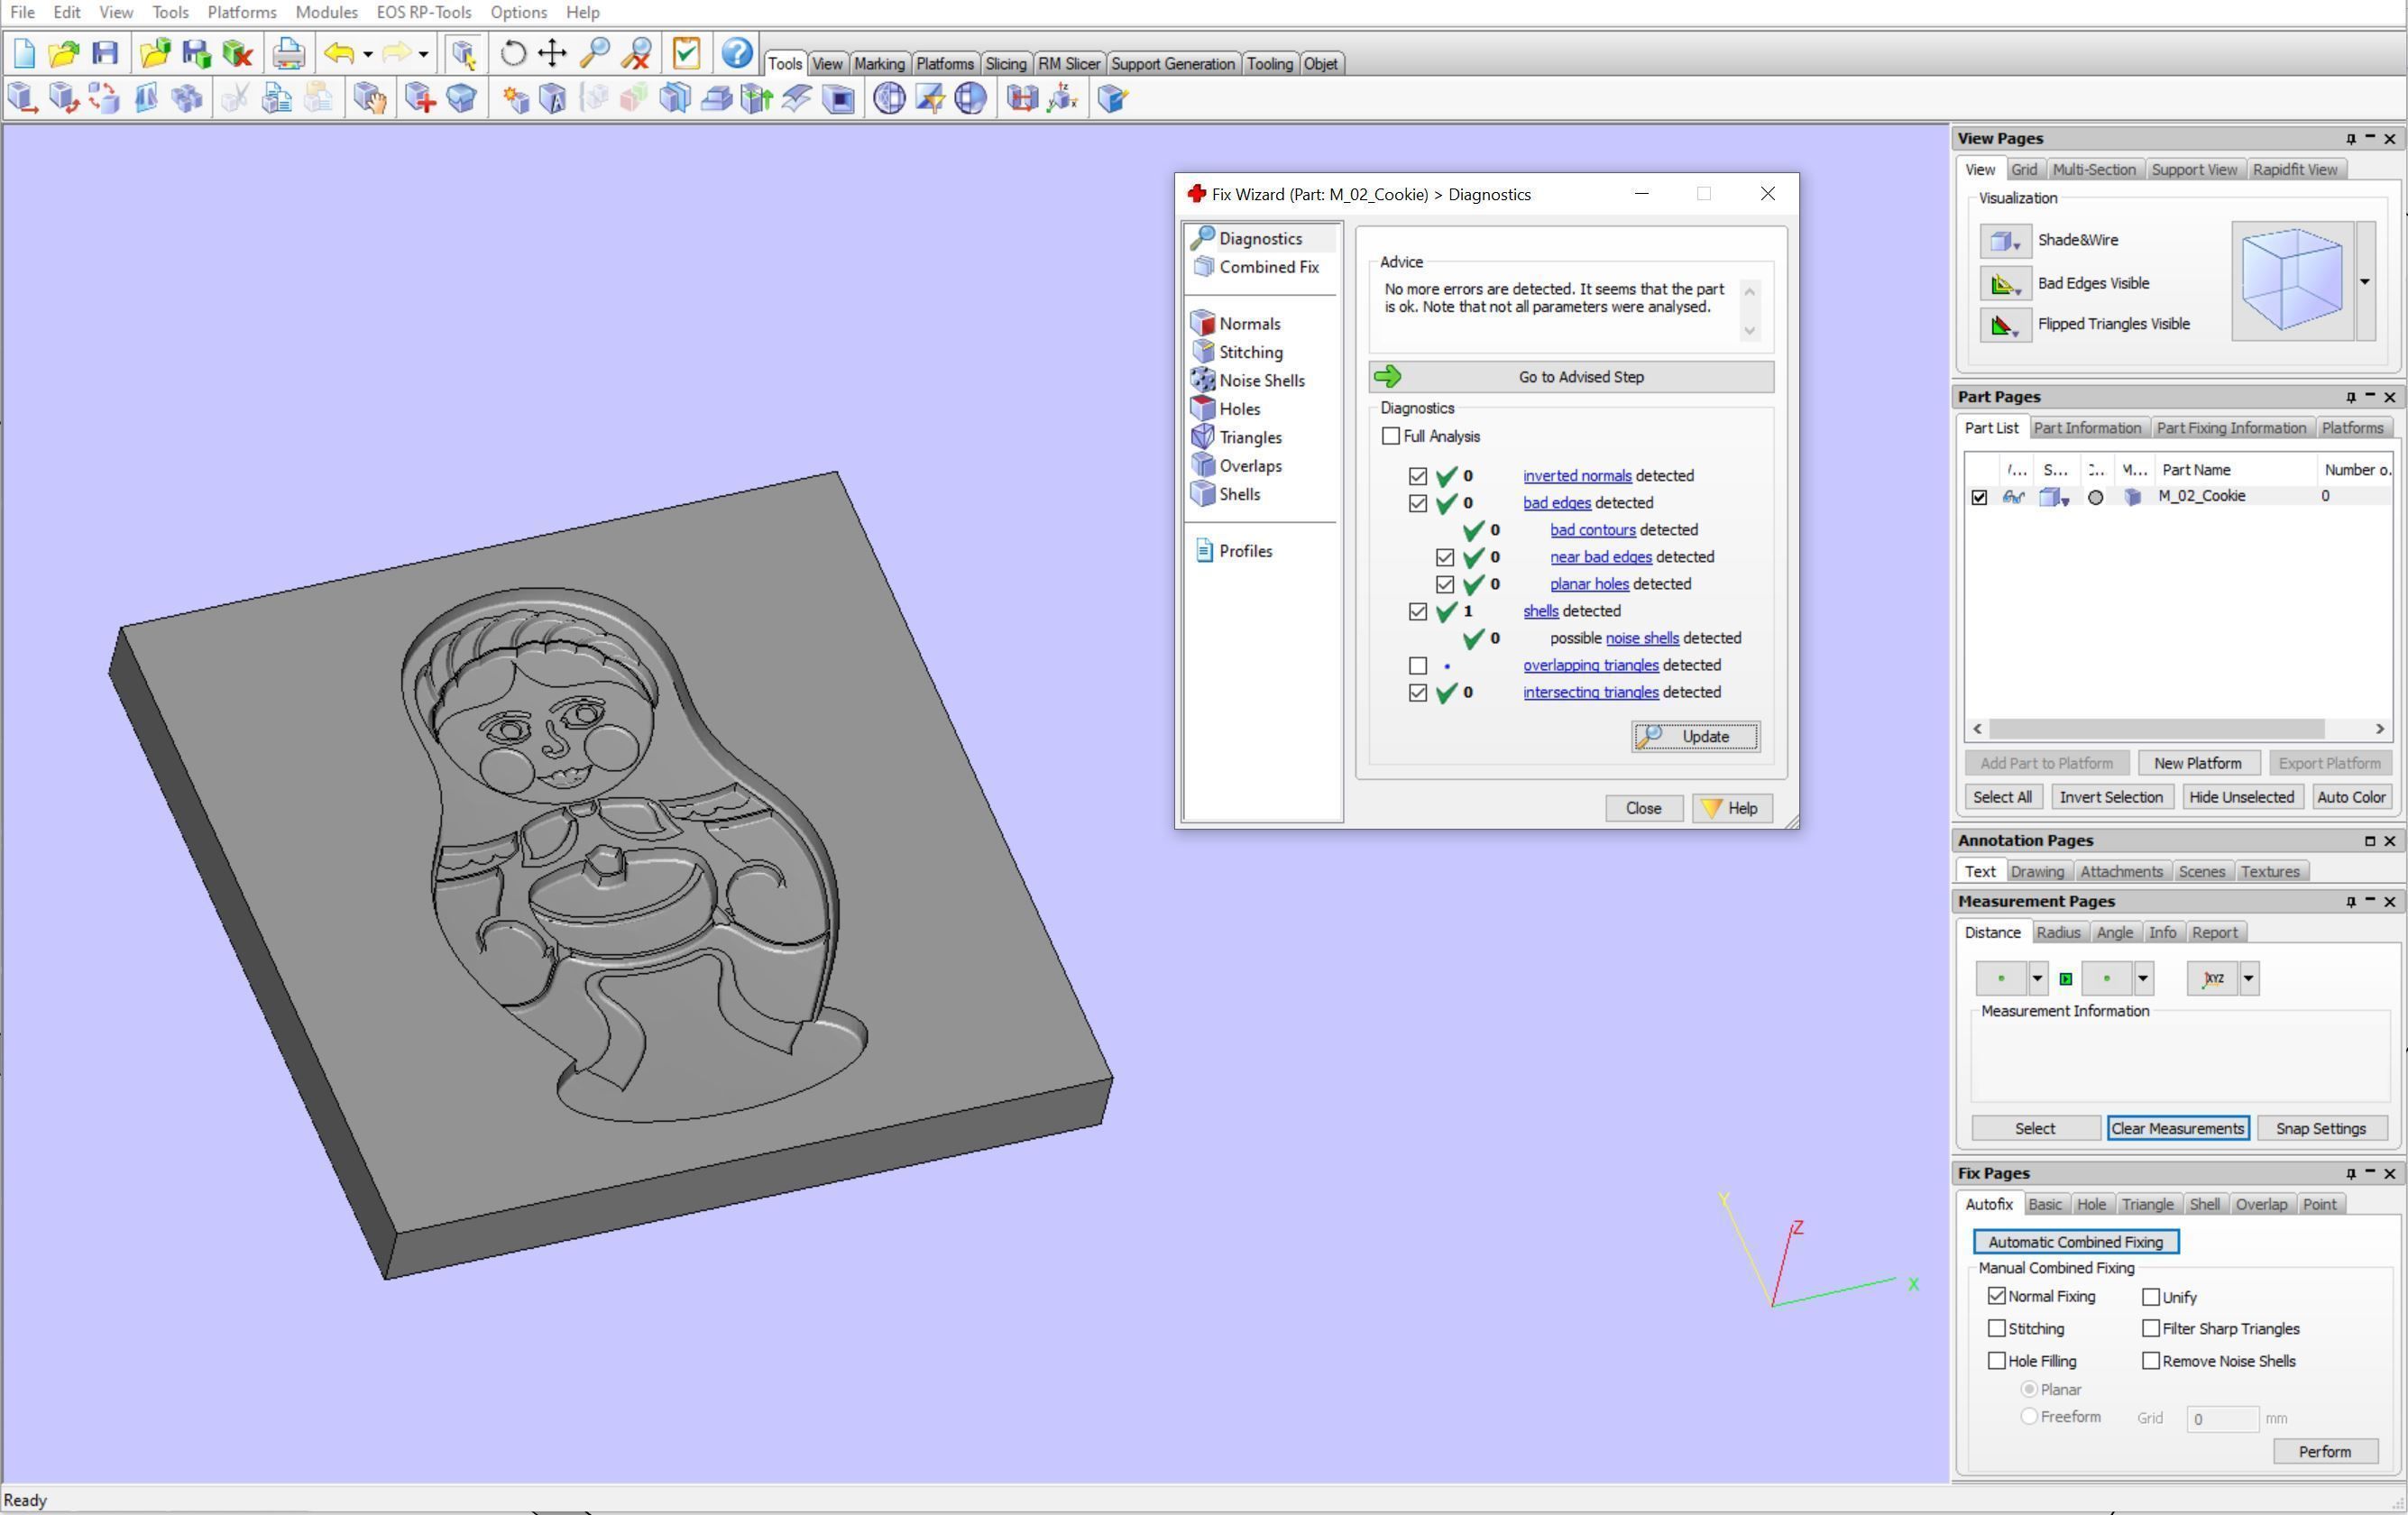This screenshot has height=1515, width=2408.
Task: Click the view orientation cube thumbnail
Action: pos(2291,282)
